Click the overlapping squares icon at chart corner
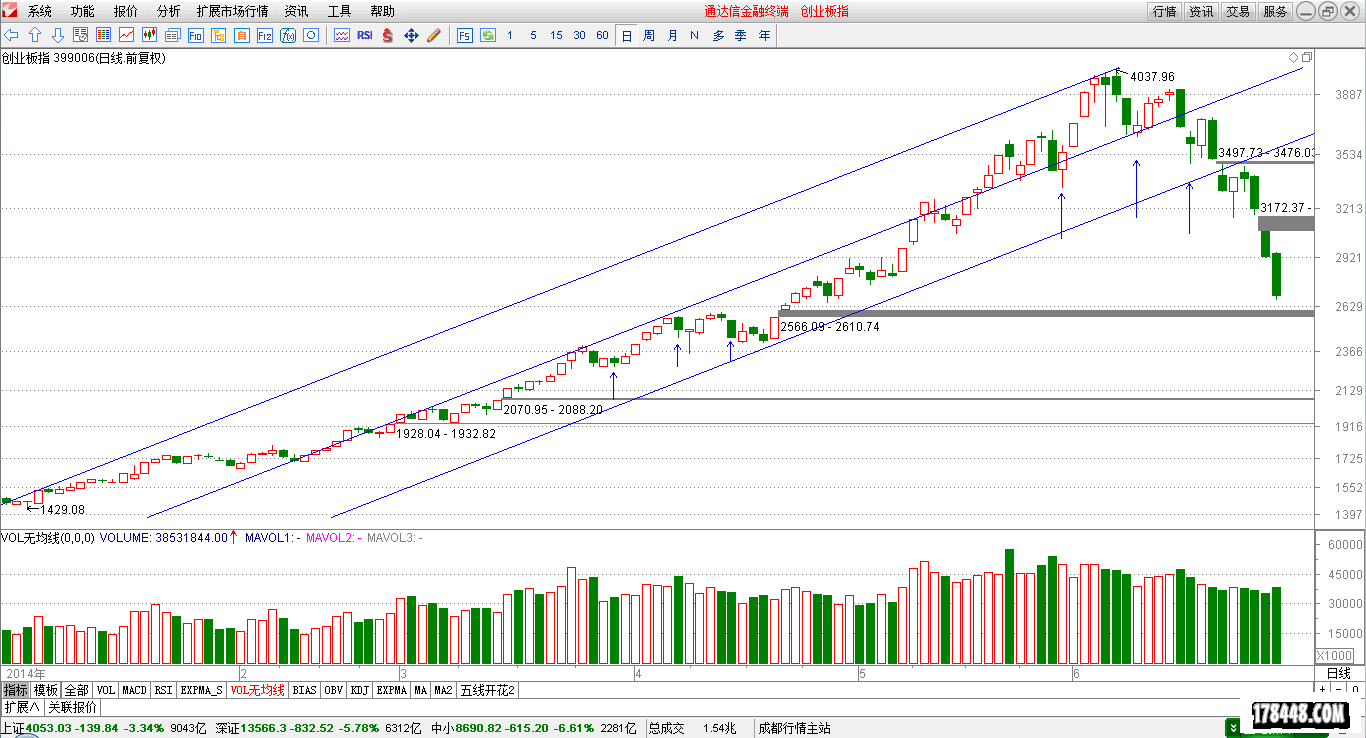This screenshot has height=738, width=1366. tap(1306, 57)
